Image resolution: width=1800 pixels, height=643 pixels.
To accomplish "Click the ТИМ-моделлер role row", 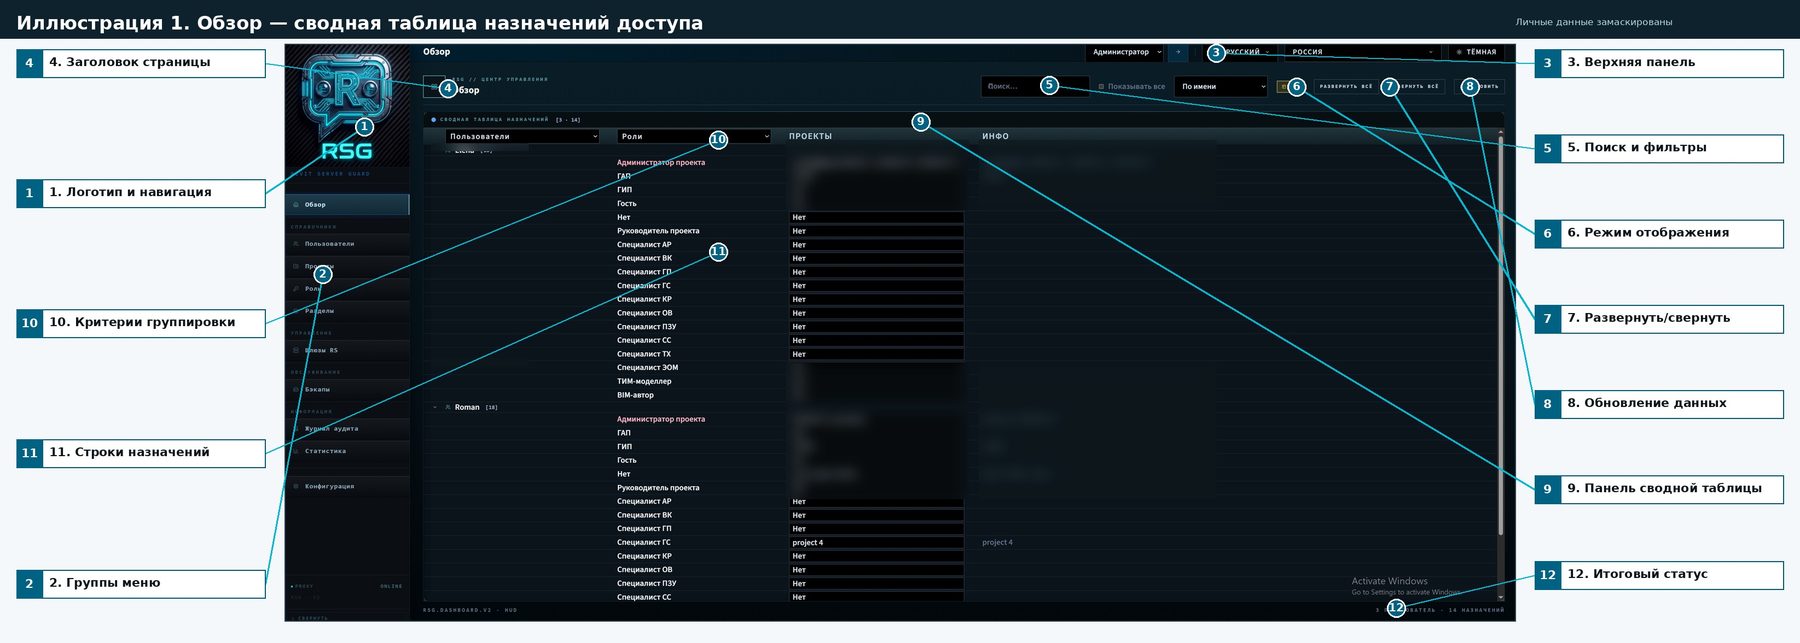I will pos(960,381).
